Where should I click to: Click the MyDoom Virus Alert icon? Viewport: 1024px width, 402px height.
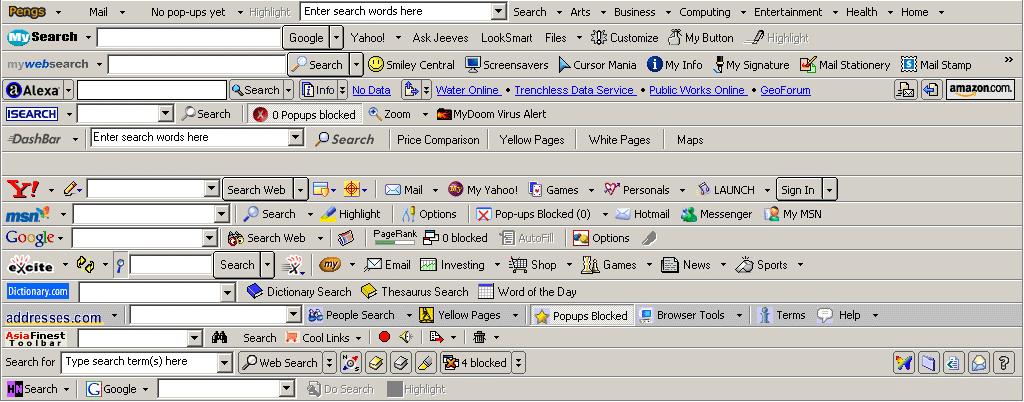click(x=445, y=114)
